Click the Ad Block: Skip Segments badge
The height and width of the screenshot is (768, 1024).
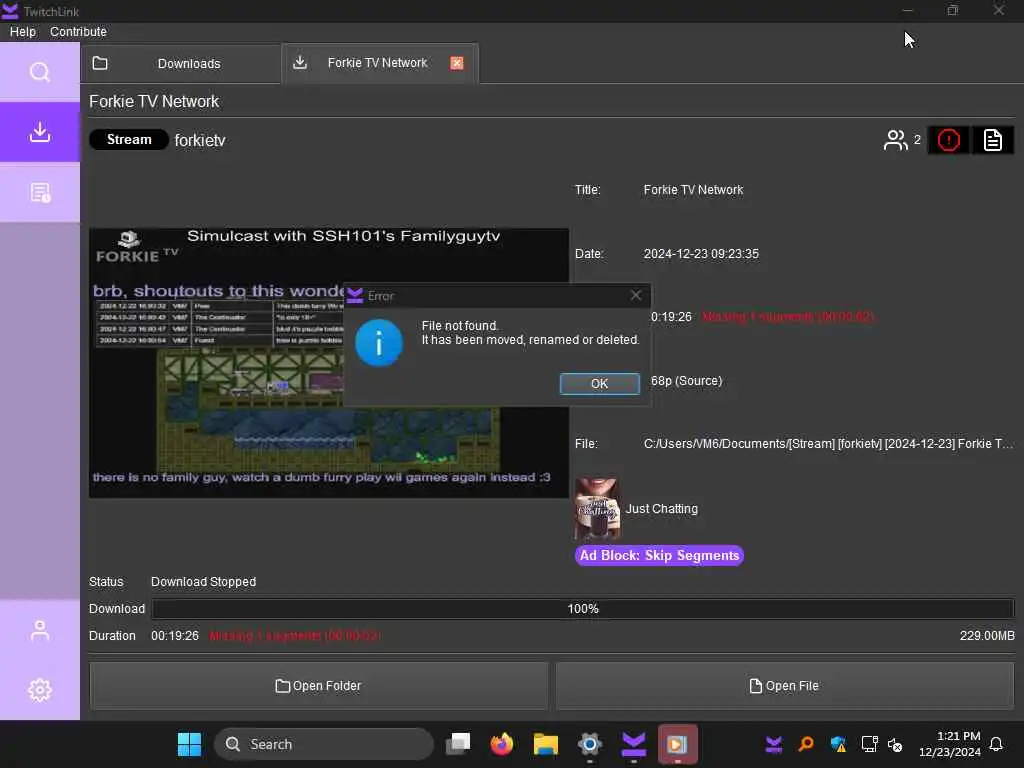point(659,556)
